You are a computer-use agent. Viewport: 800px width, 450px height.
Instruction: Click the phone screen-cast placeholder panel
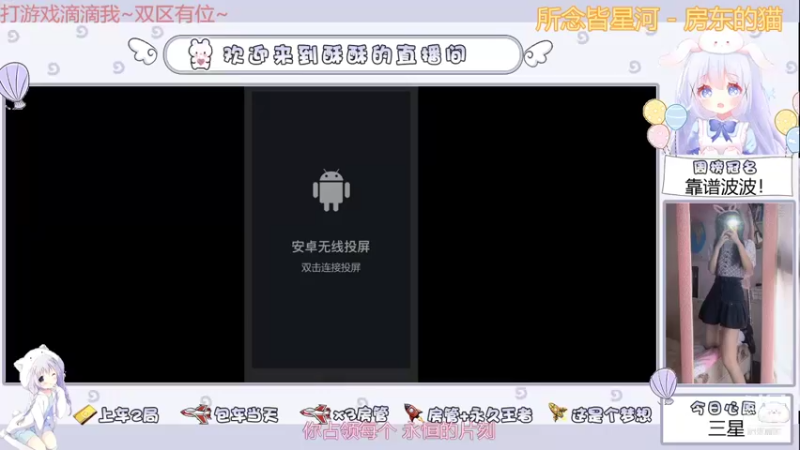(331, 234)
